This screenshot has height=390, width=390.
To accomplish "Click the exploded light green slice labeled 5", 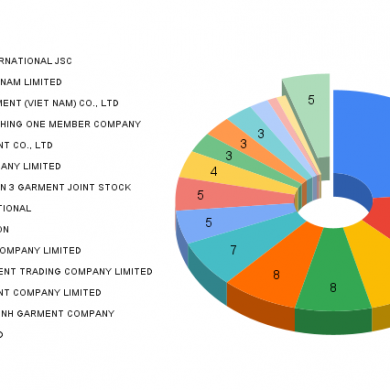I will 310,113.
